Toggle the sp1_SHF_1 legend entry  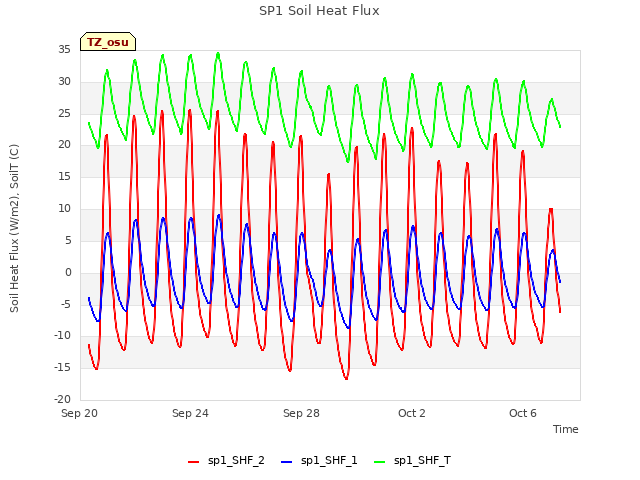[319, 461]
